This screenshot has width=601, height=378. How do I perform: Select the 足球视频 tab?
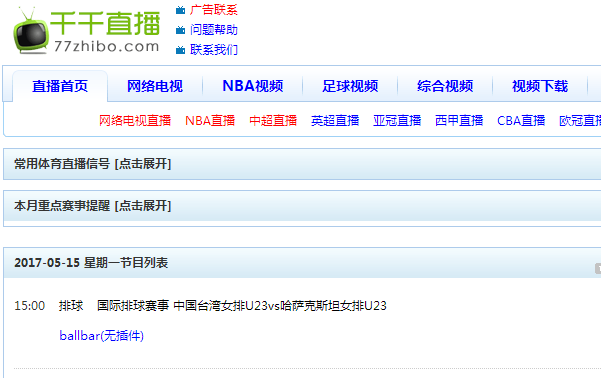(x=350, y=86)
